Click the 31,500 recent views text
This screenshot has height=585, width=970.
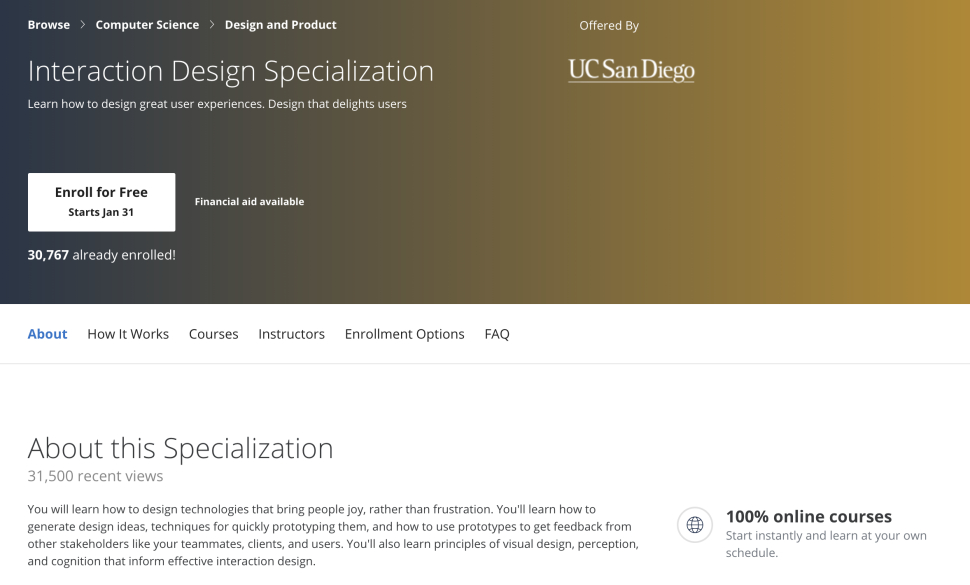coord(95,476)
